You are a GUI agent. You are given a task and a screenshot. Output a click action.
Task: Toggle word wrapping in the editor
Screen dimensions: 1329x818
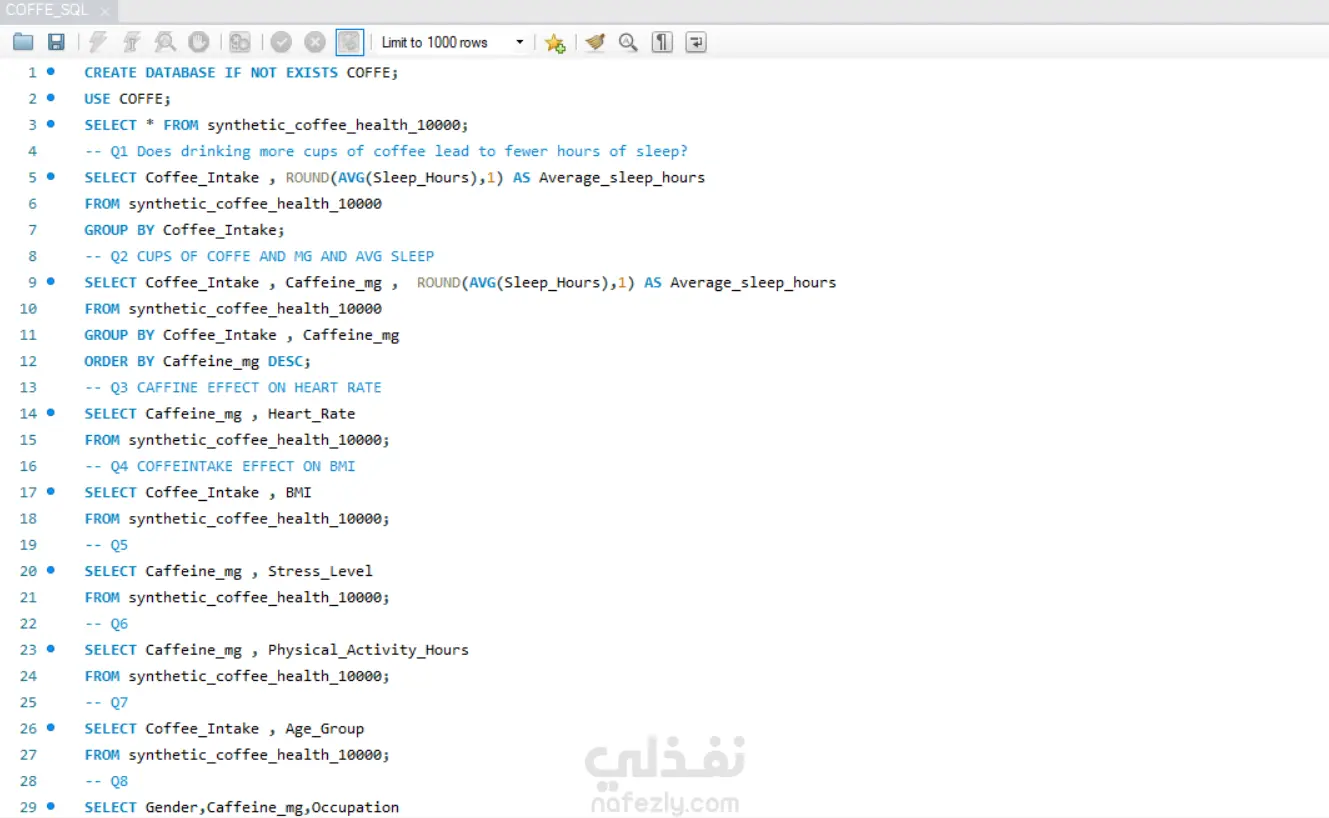696,42
